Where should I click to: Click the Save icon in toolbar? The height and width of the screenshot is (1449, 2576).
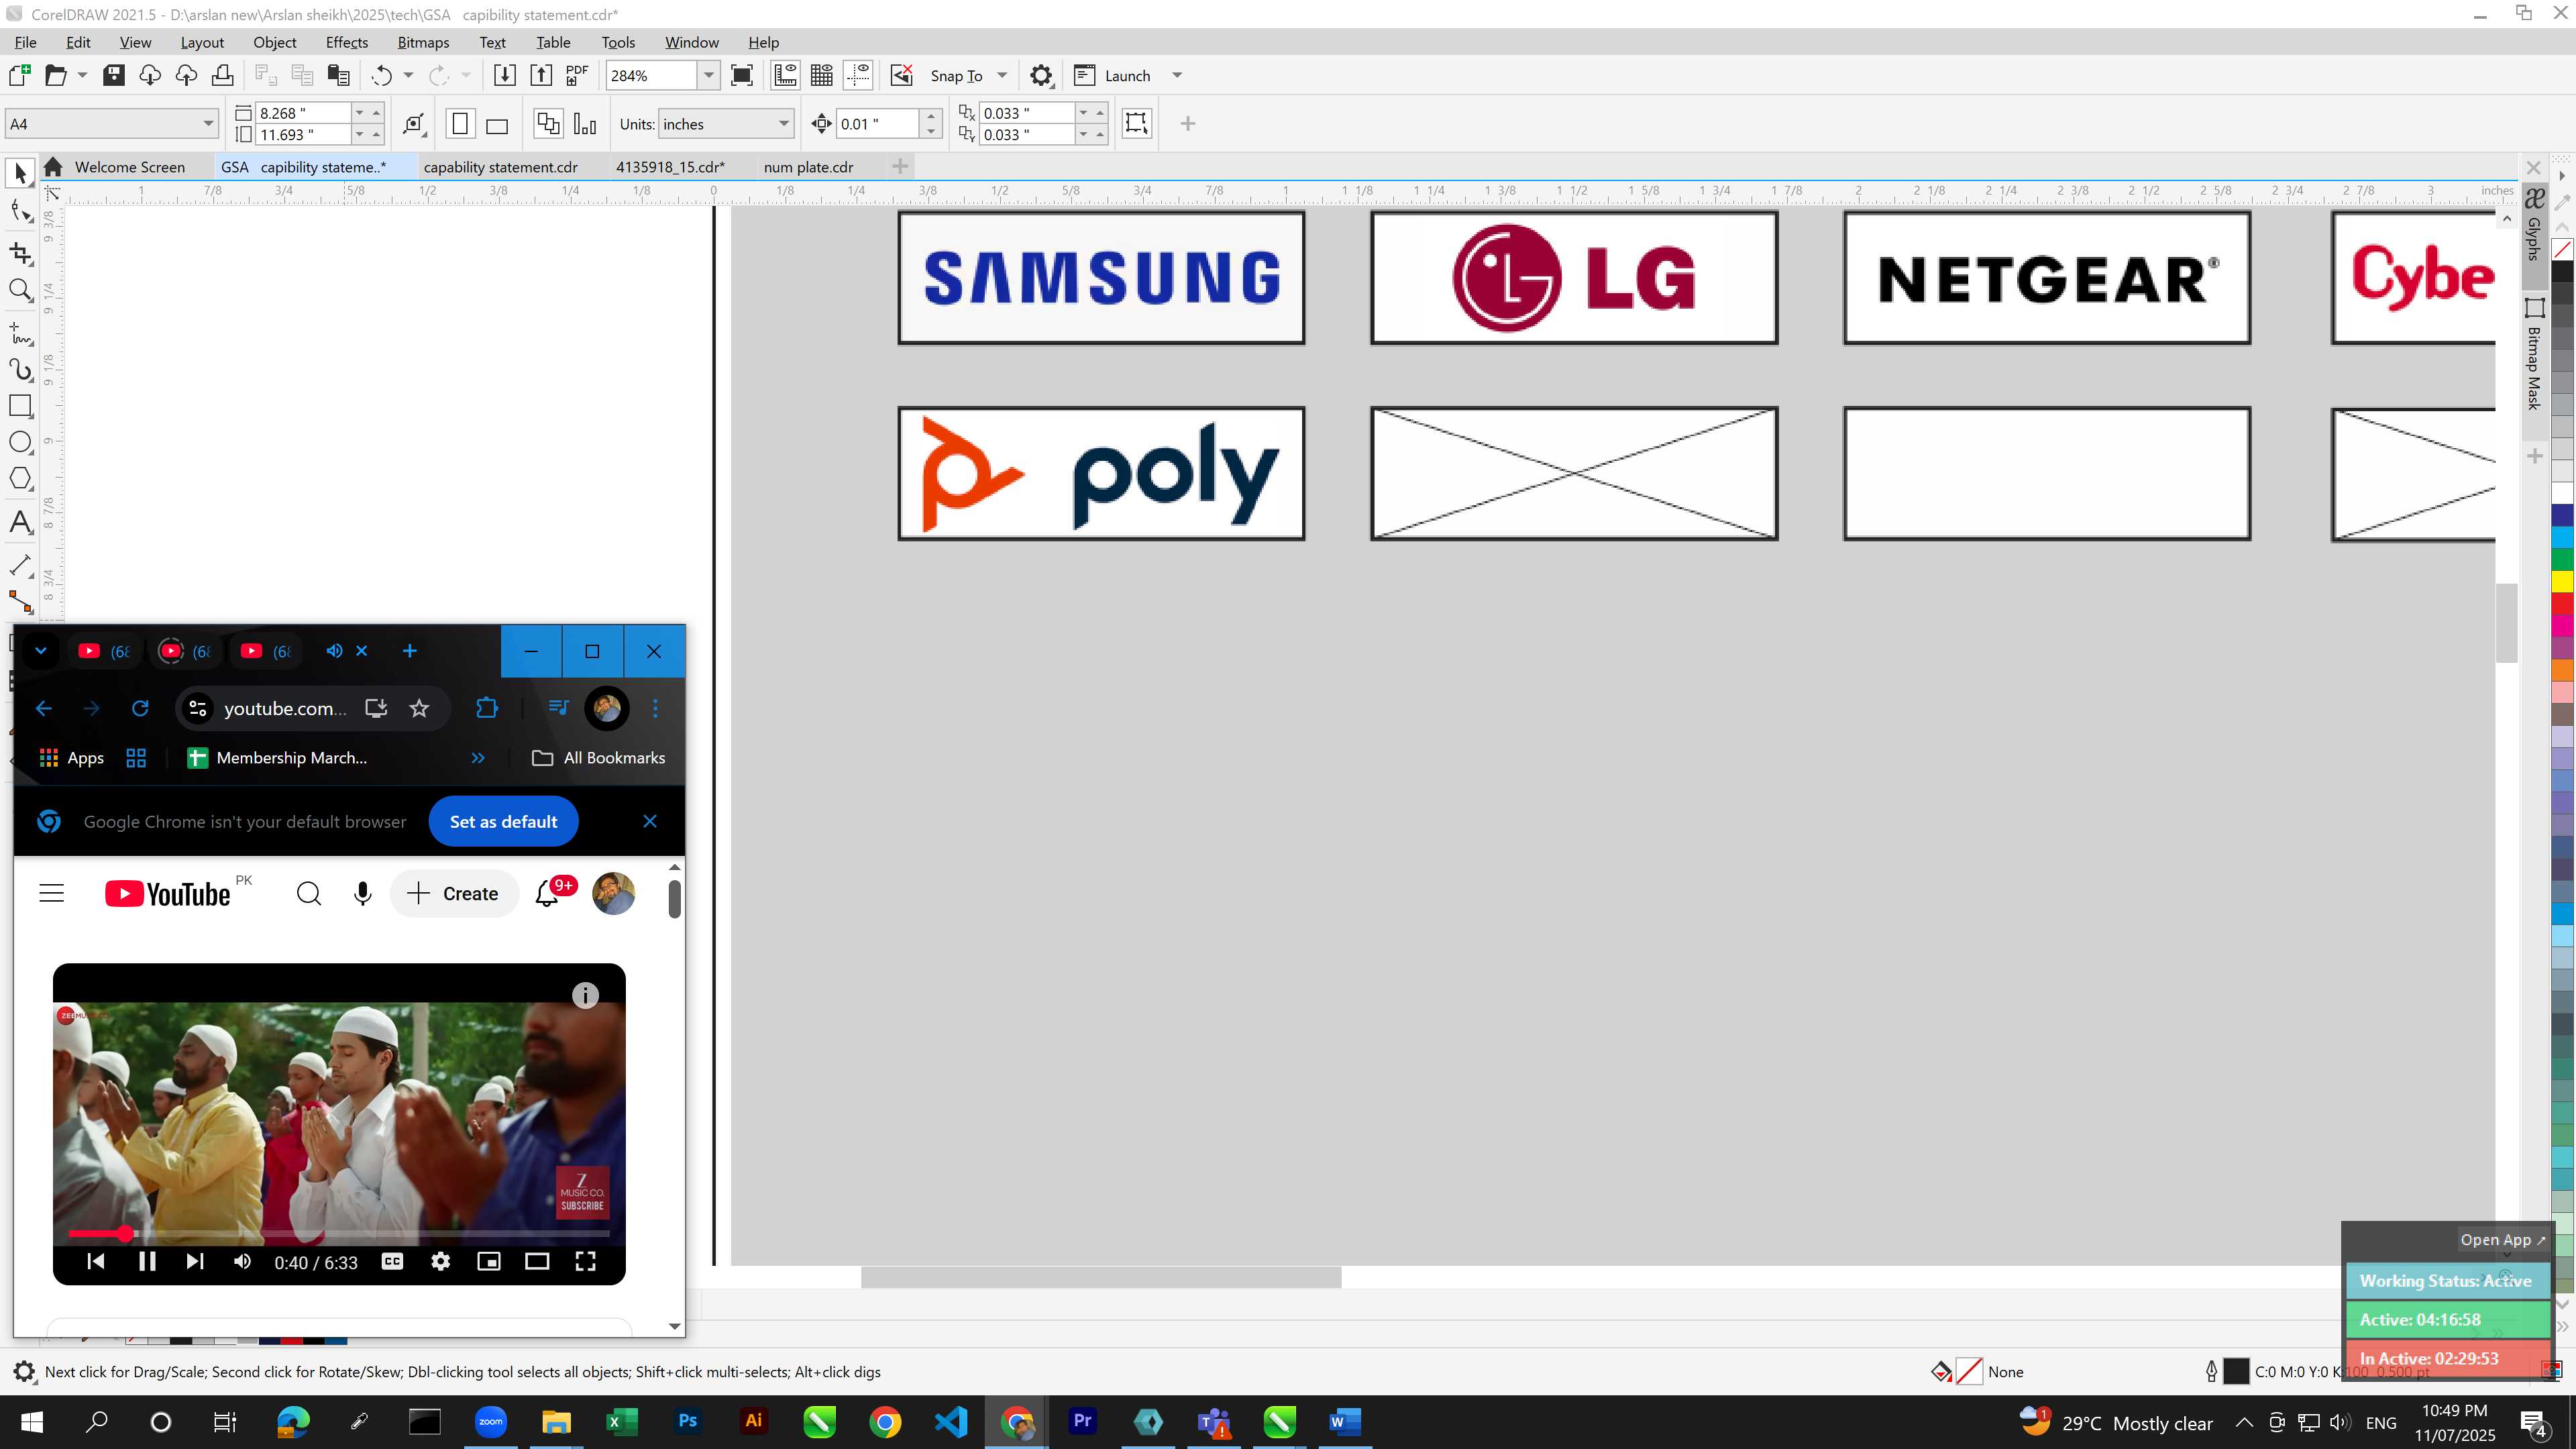click(114, 75)
